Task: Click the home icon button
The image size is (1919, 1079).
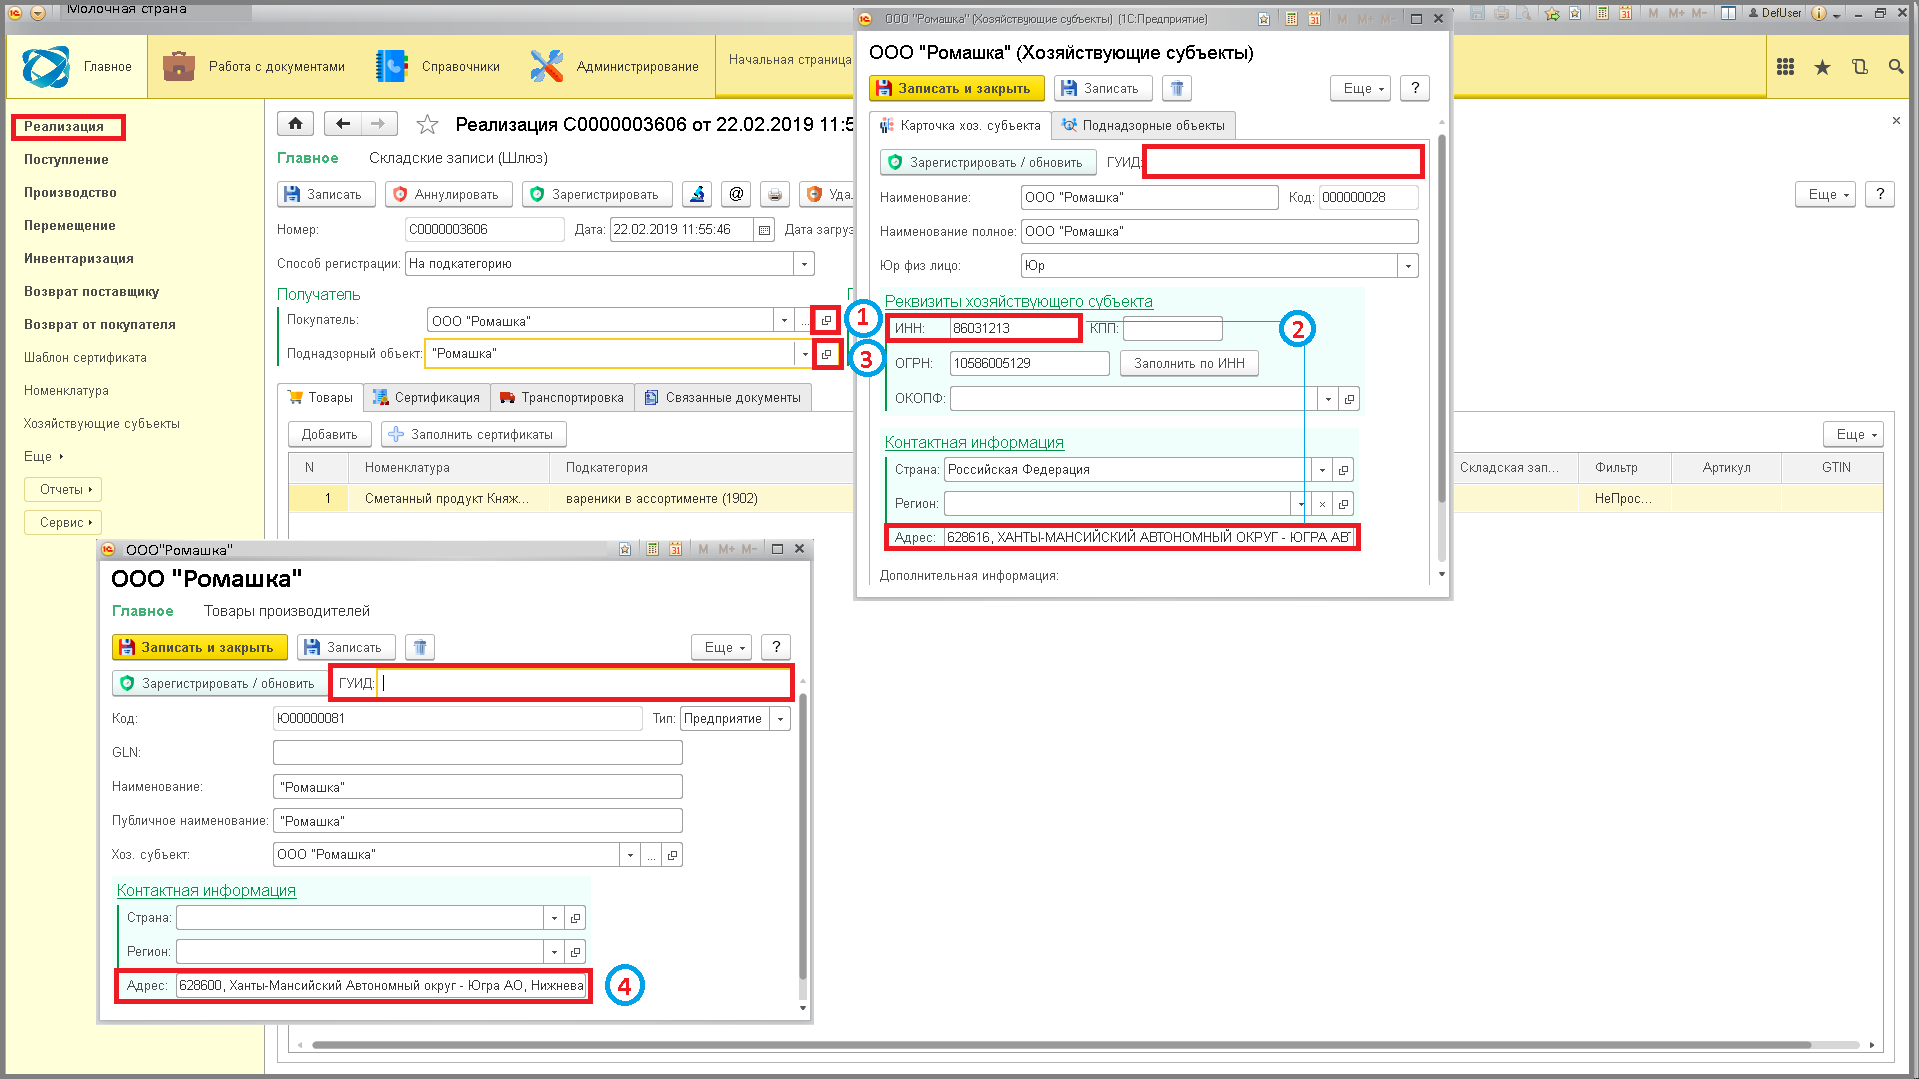Action: pos(295,123)
